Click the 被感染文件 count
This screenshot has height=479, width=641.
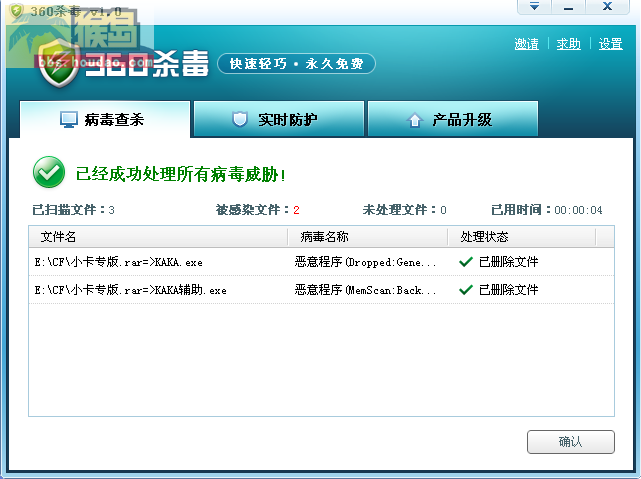[x=296, y=210]
